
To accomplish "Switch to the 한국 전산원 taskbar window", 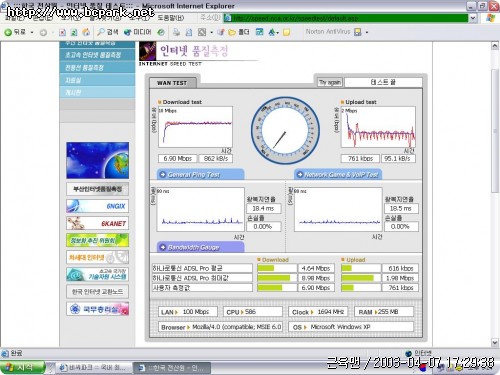I will click(172, 368).
